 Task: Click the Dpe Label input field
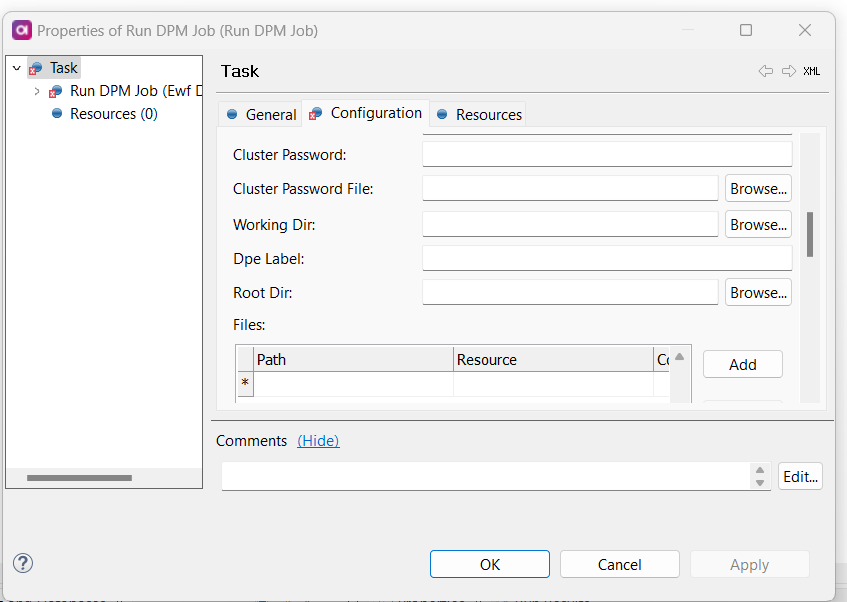pos(607,258)
